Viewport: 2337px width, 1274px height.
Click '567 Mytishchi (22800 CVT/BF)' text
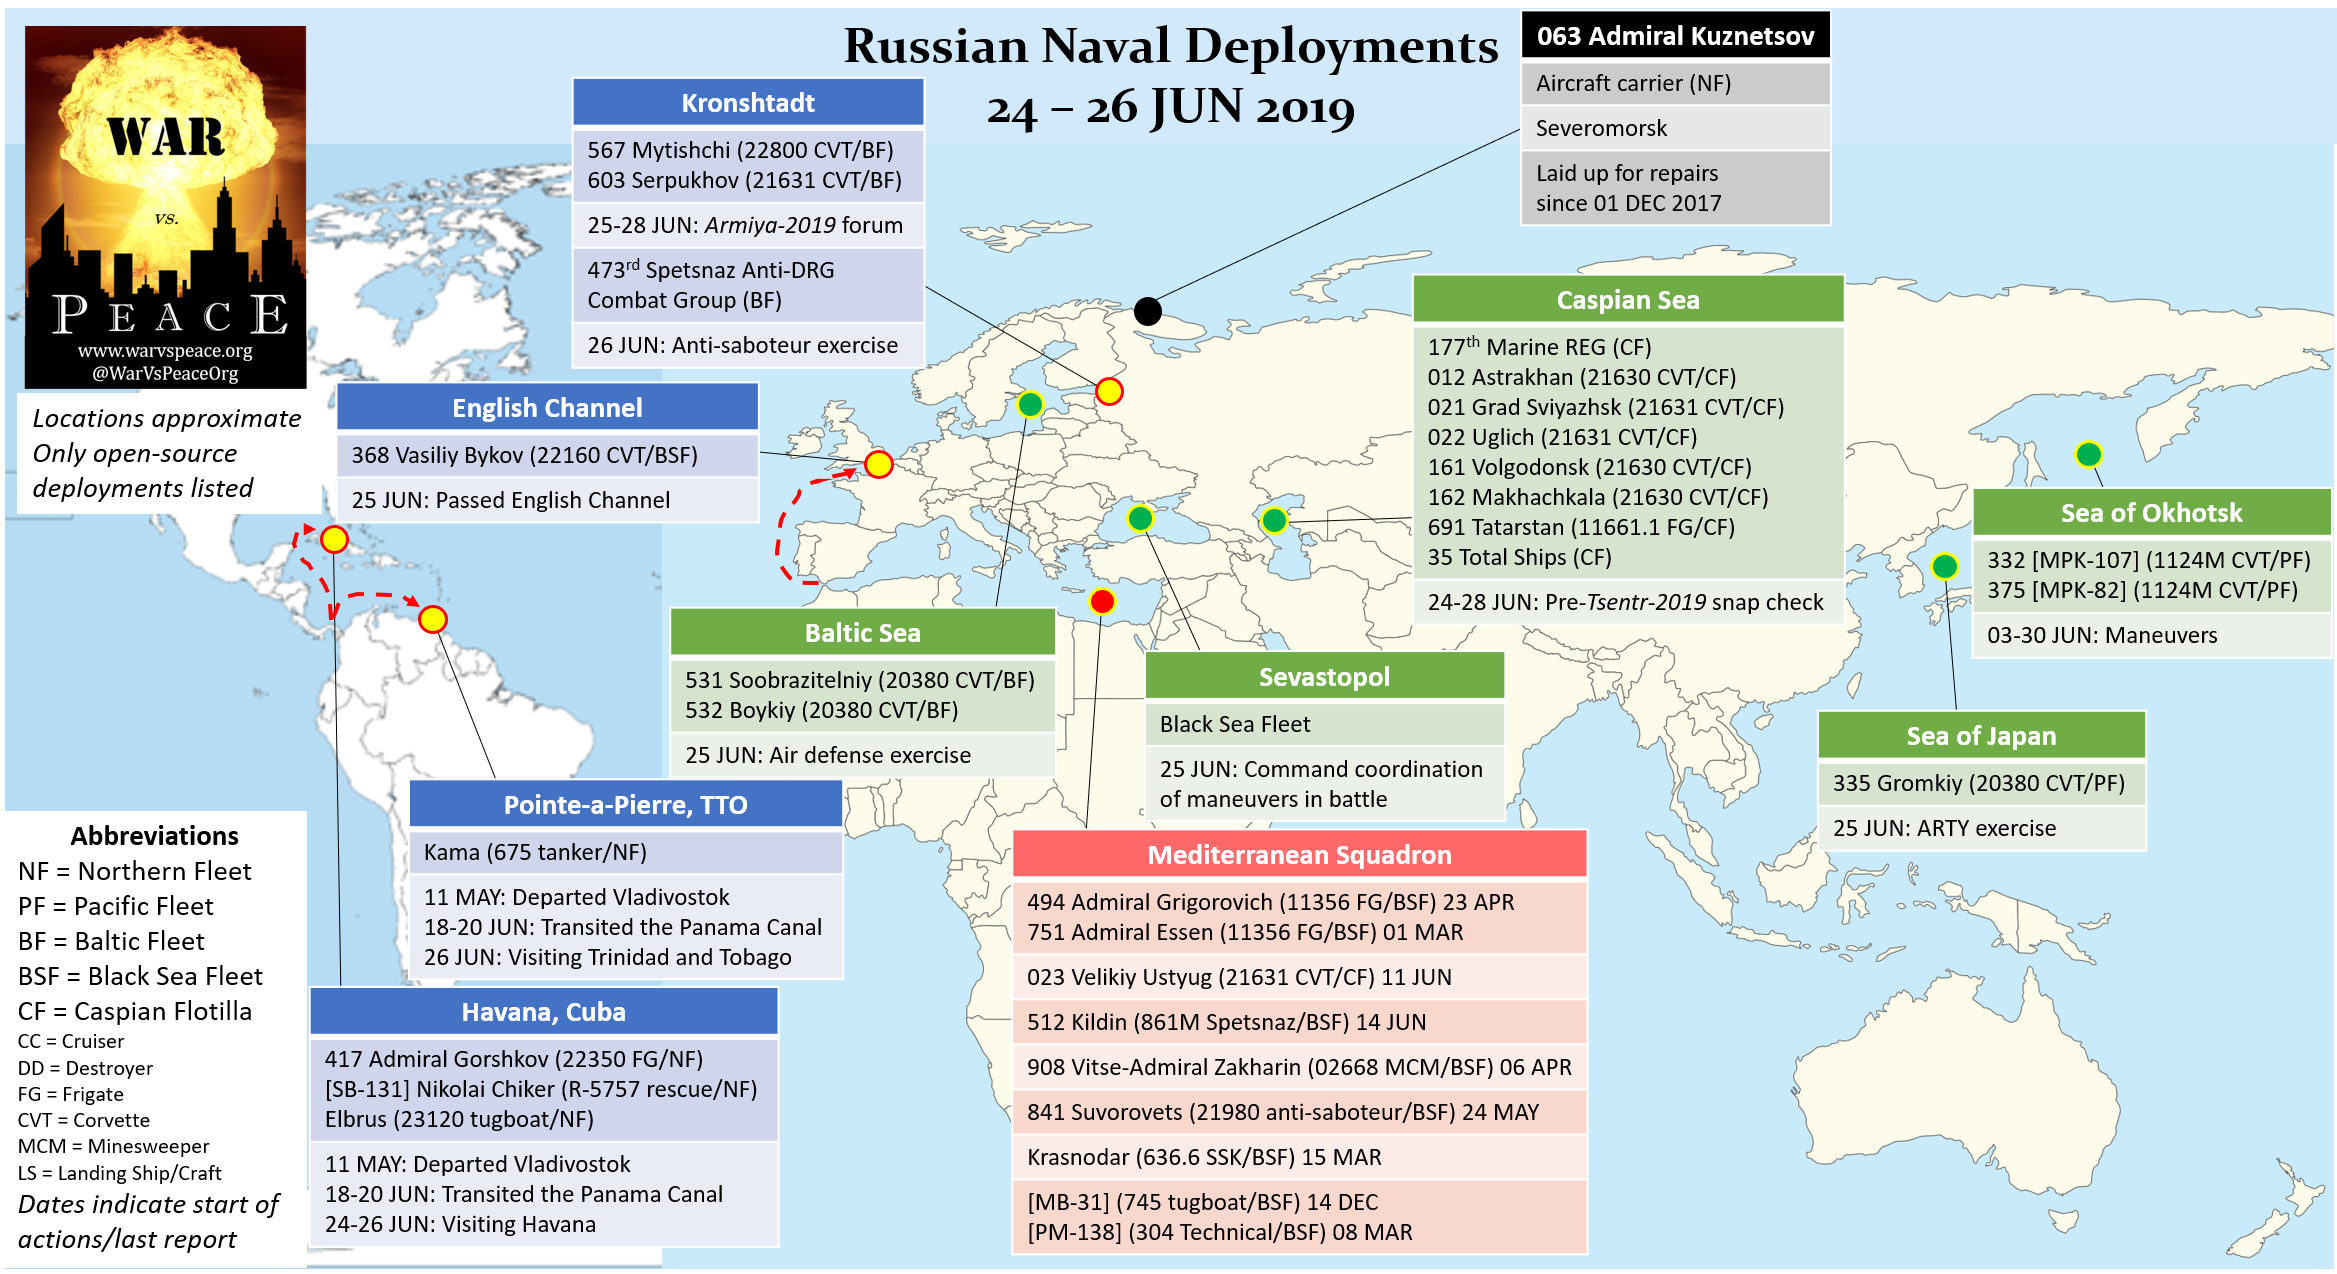(x=740, y=150)
